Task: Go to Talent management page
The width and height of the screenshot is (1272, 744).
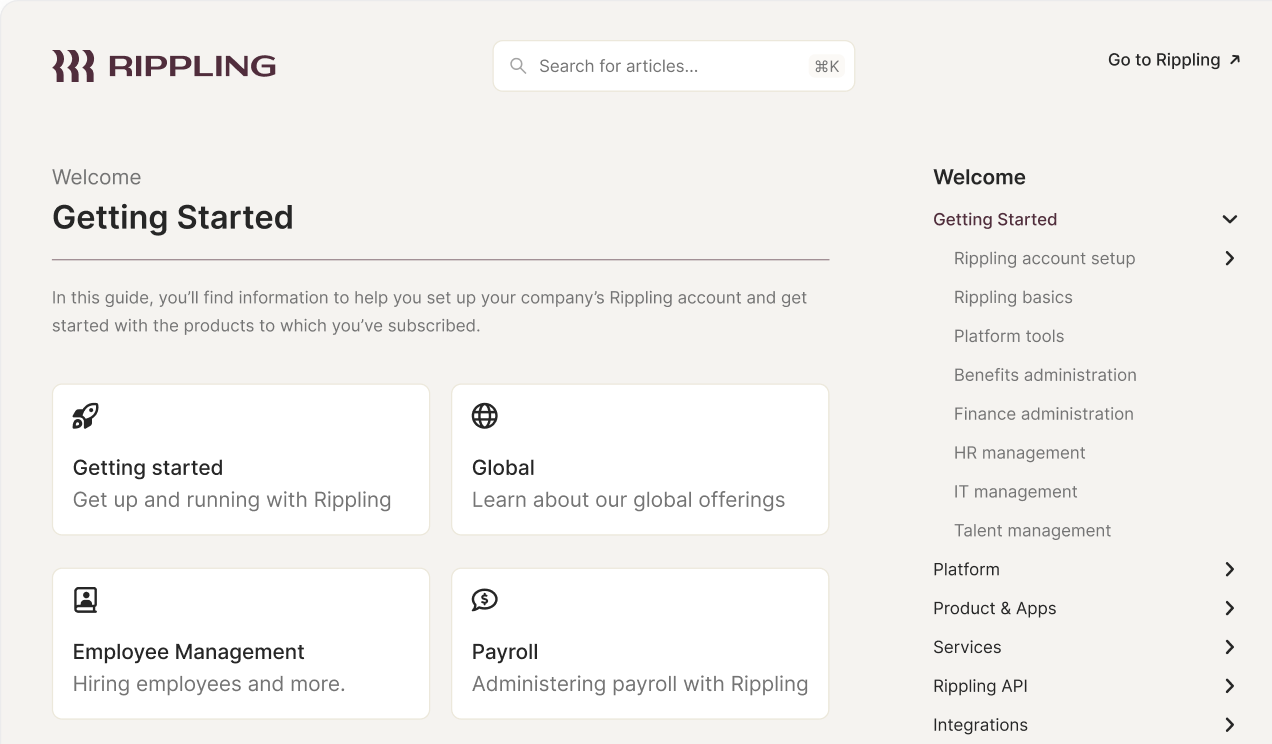Action: [1032, 531]
